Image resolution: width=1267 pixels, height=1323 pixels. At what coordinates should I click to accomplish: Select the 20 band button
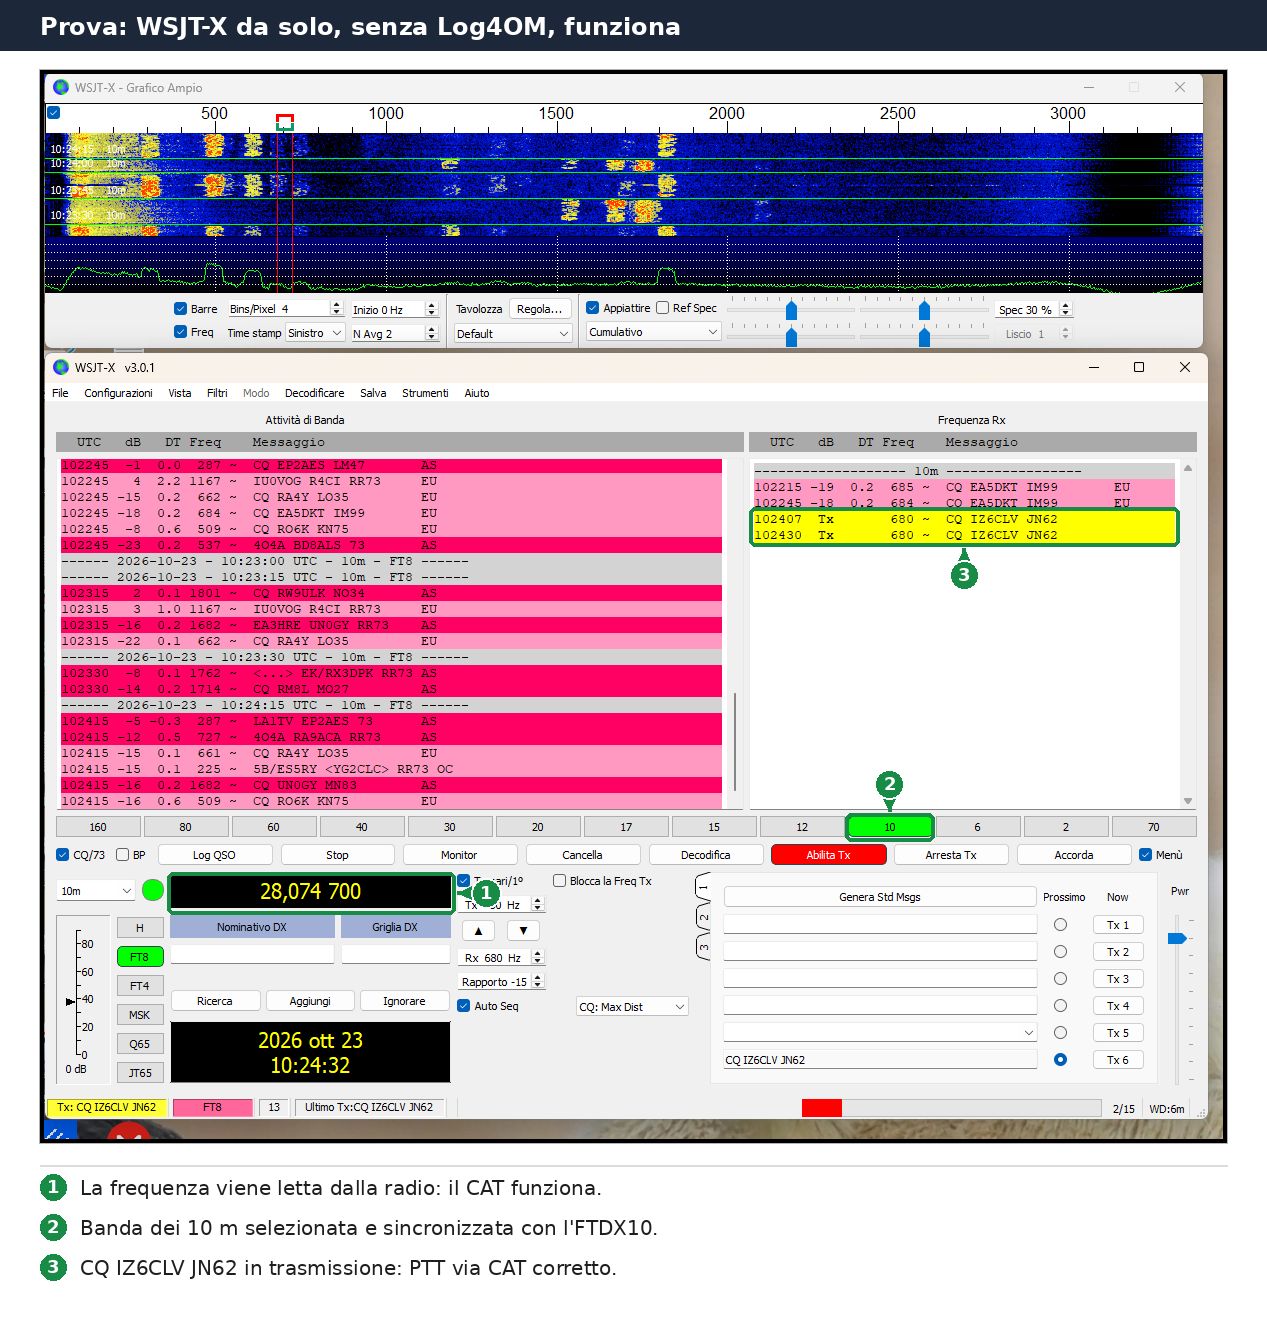[538, 827]
